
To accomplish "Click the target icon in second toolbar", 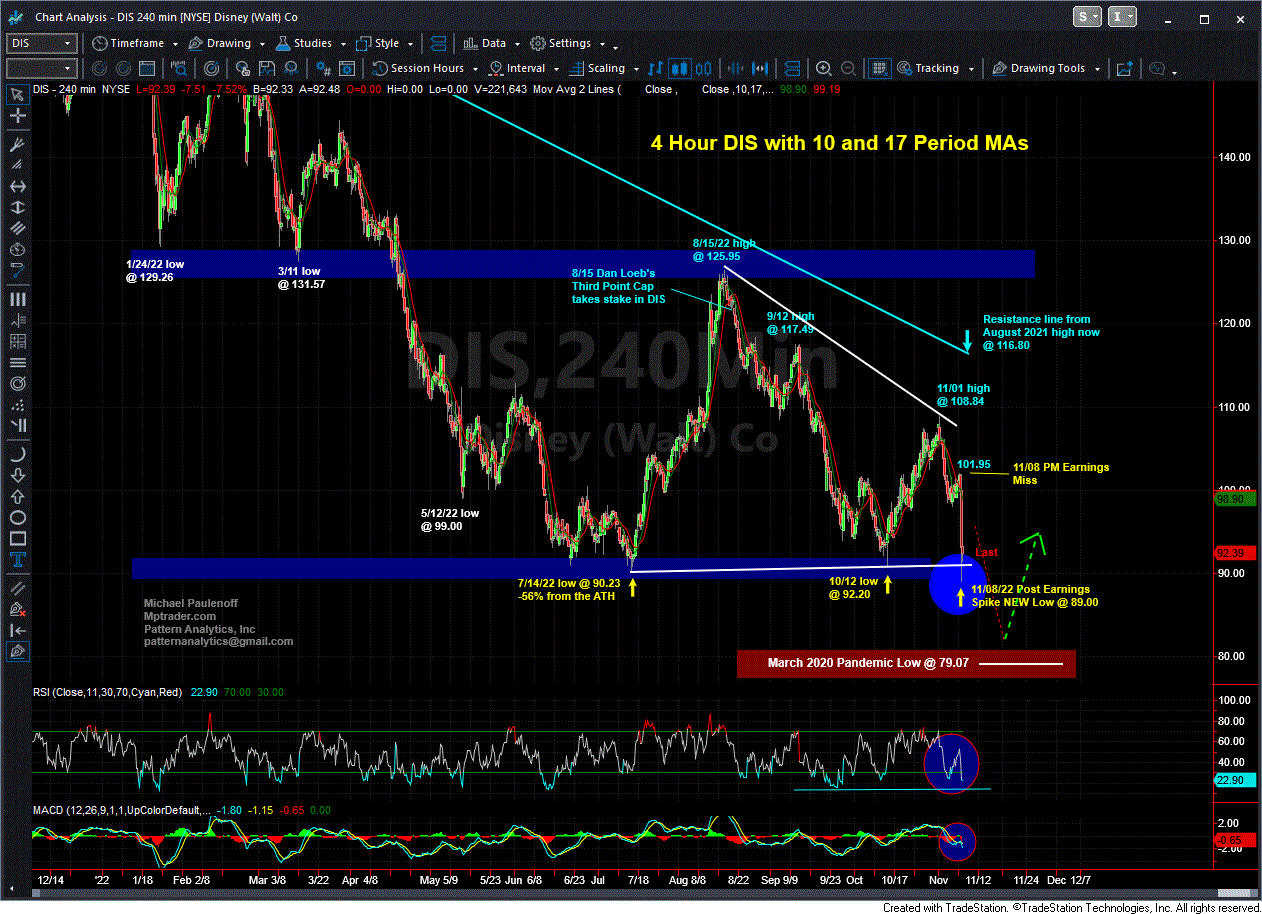I will pyautogui.click(x=211, y=68).
